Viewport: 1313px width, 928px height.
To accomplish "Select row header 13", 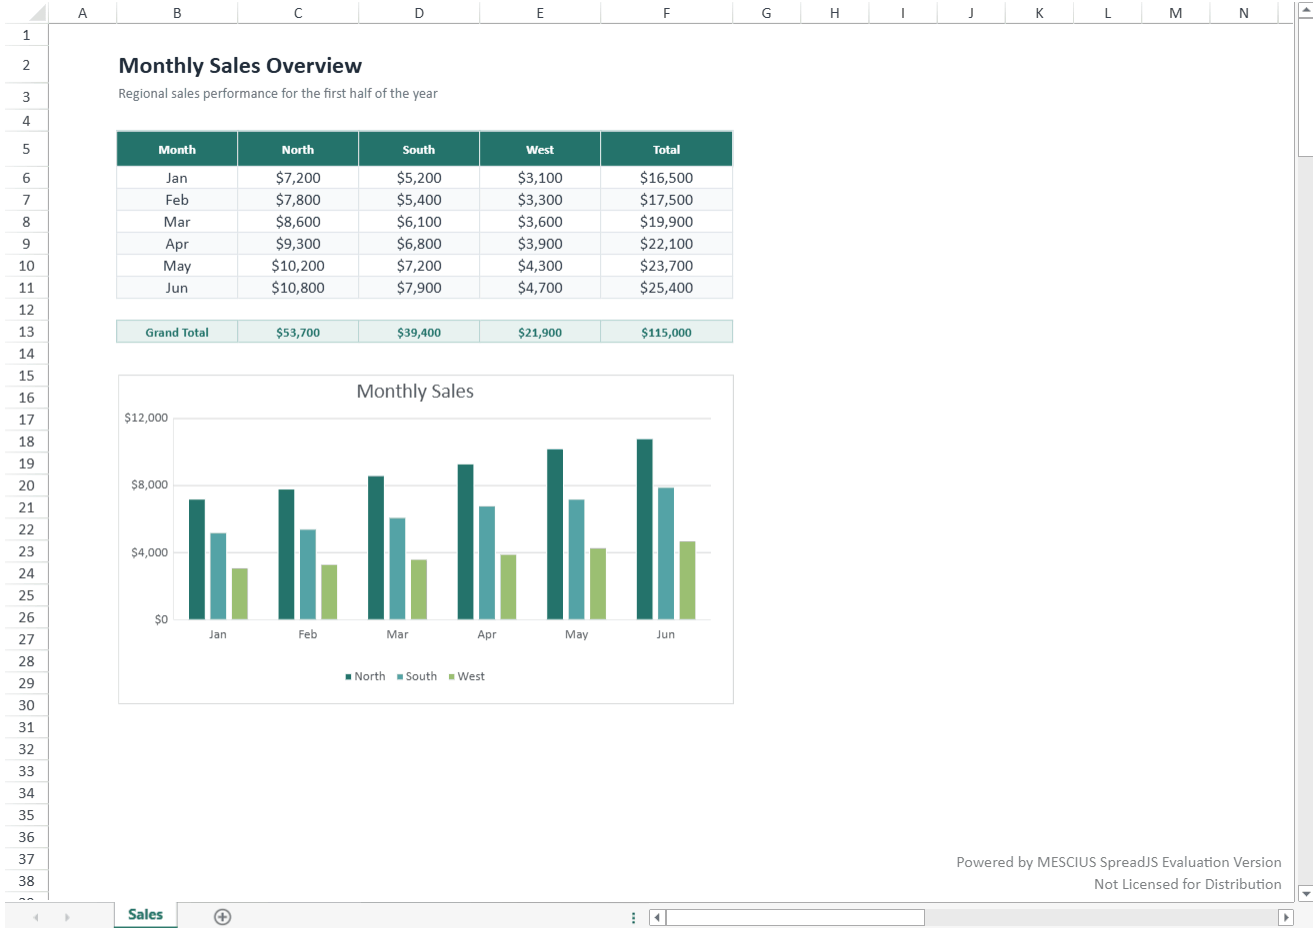I will [x=26, y=332].
